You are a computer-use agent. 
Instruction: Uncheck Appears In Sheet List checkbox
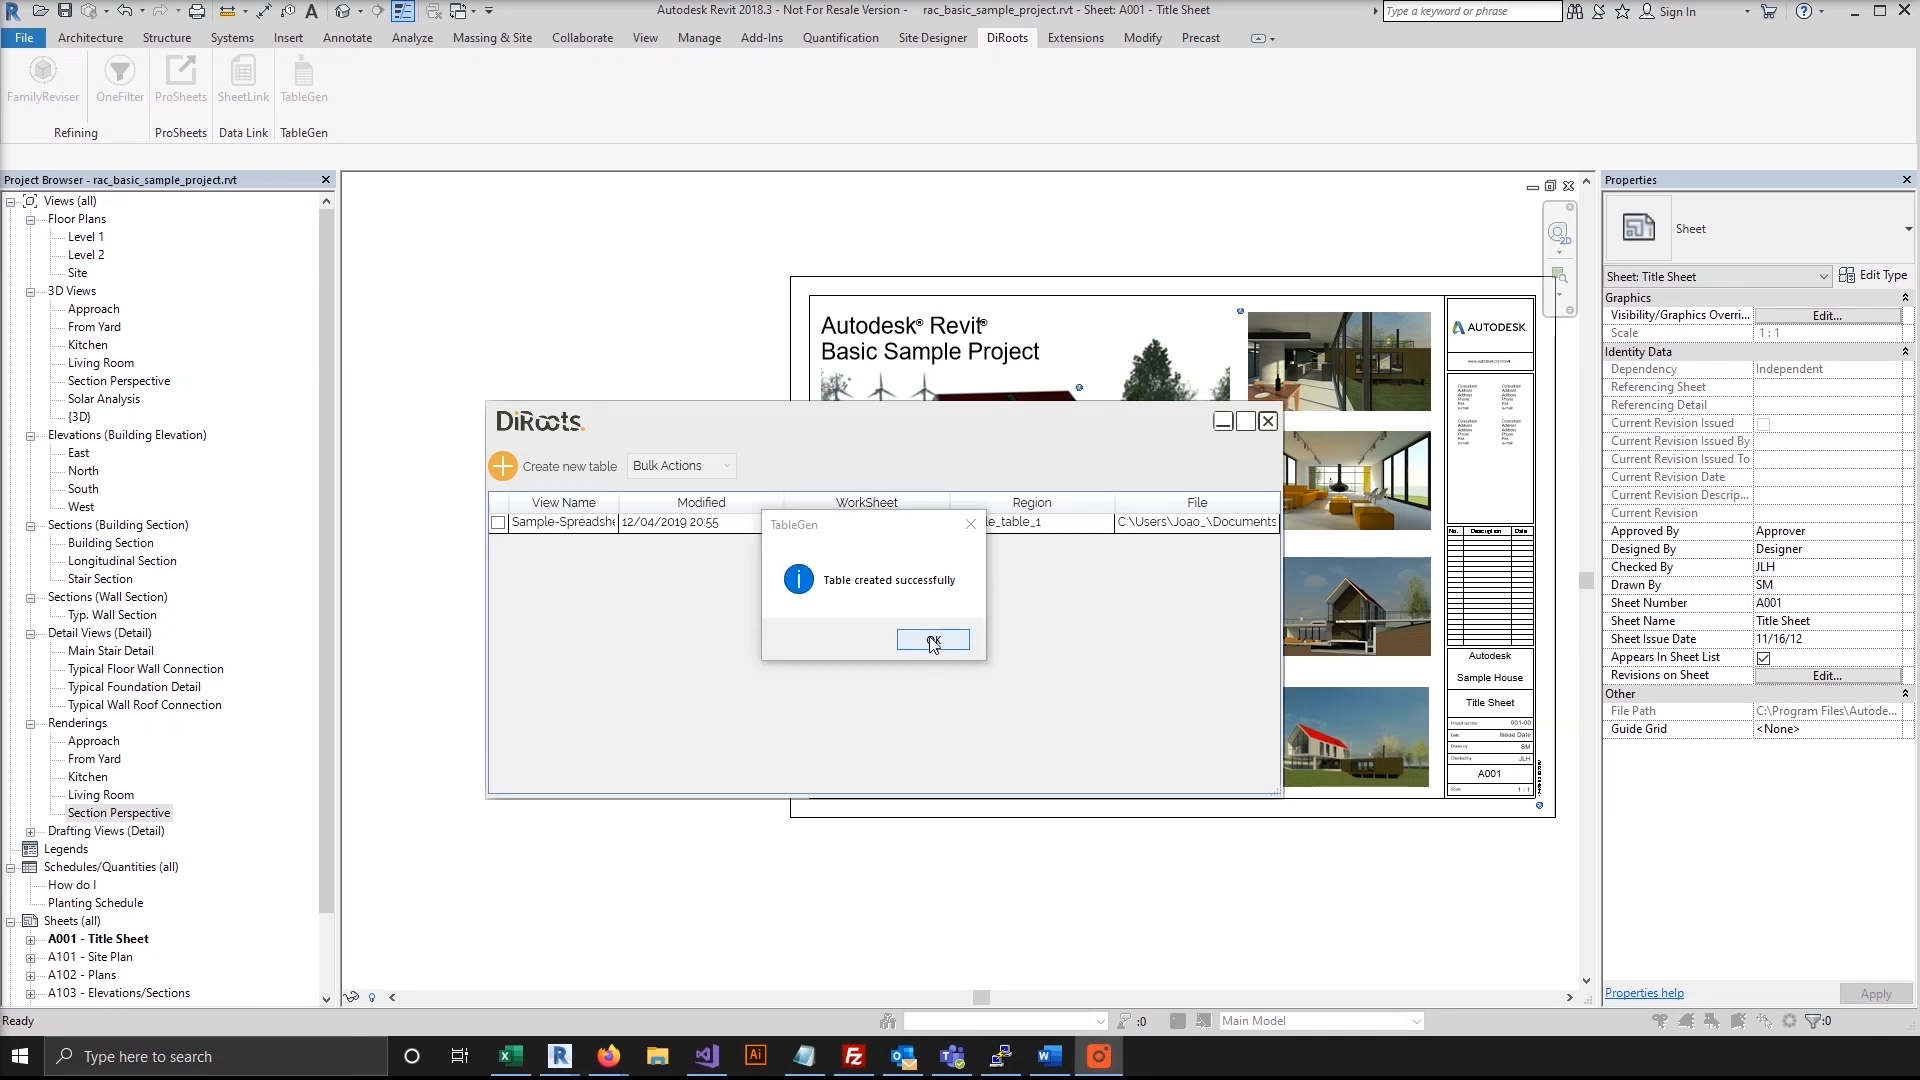[1764, 658]
